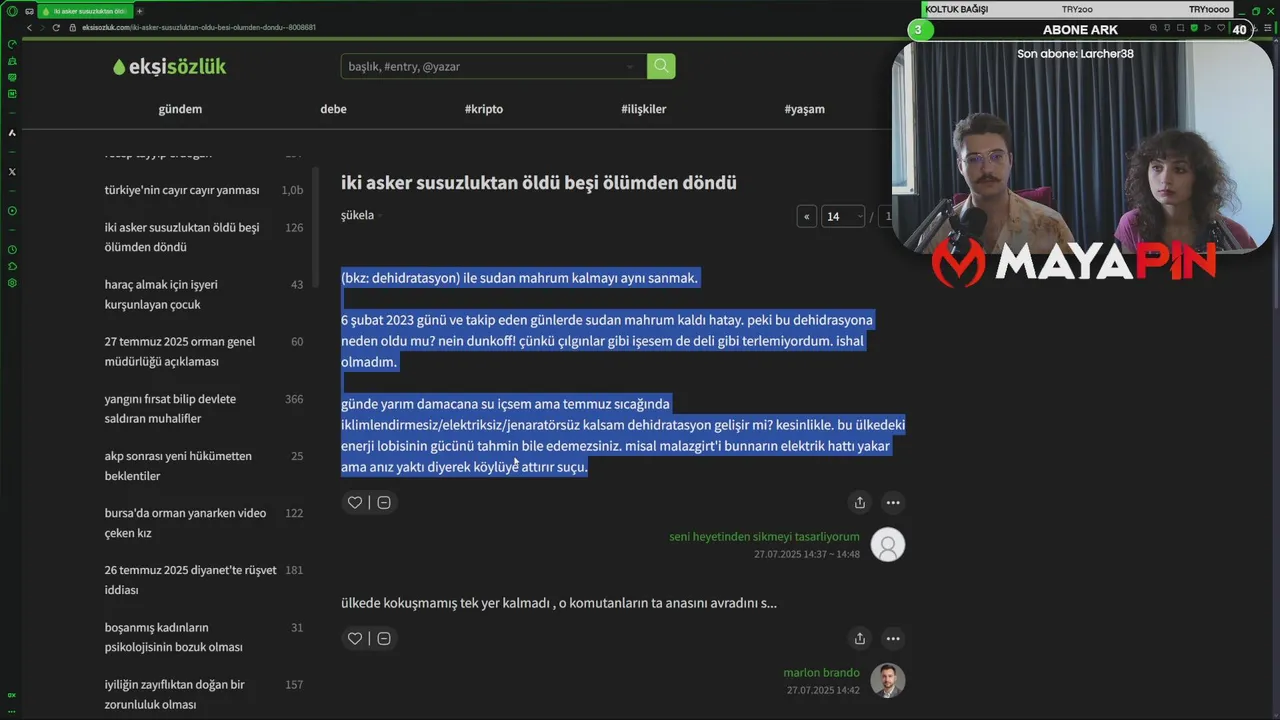
Task: Open topic boşanmış kadınların psikolojisinin bozuk olması
Action: click(x=174, y=637)
